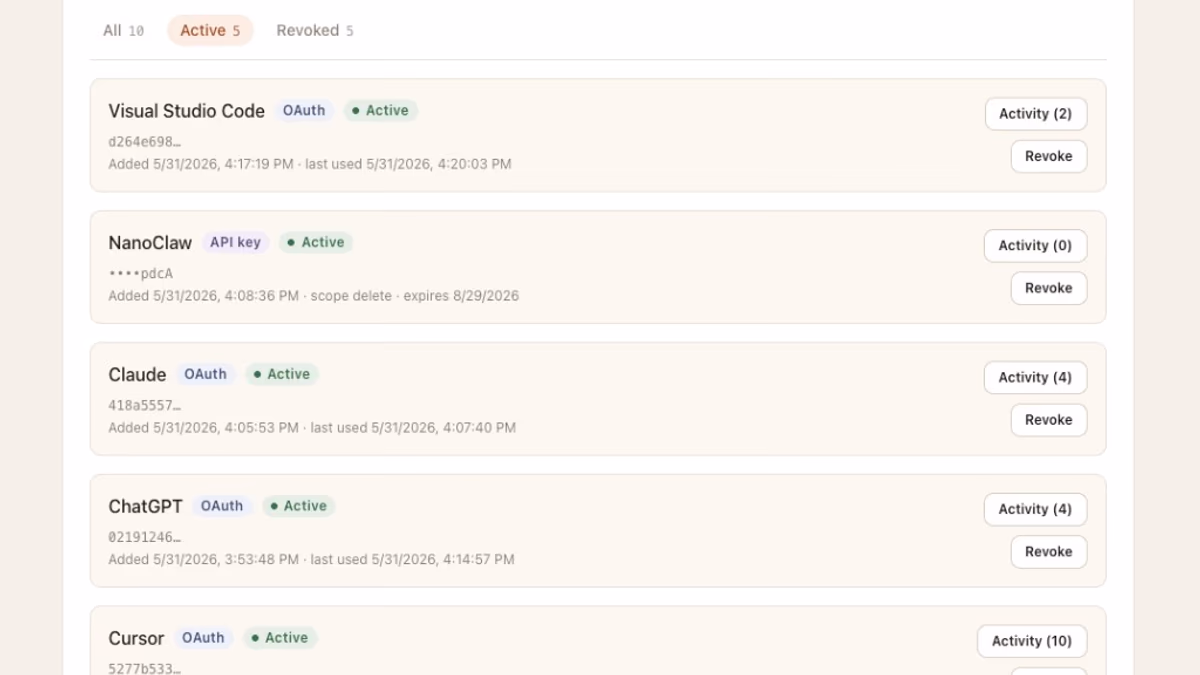Click the token ID 5277b533…

[x=144, y=668]
